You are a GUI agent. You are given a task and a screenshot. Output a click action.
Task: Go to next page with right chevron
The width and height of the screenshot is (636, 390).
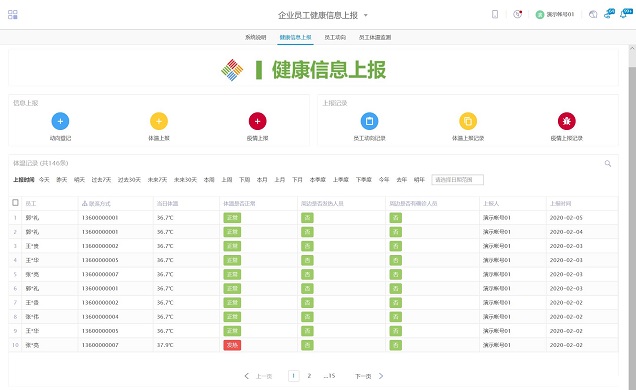coord(381,376)
